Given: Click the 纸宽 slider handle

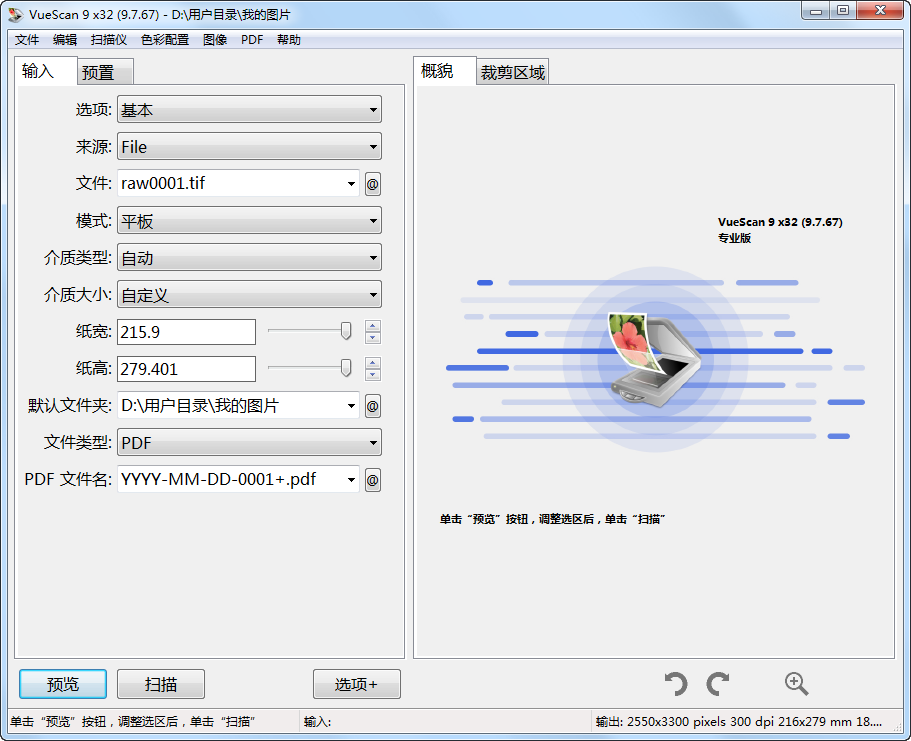Looking at the screenshot, I should (x=346, y=331).
